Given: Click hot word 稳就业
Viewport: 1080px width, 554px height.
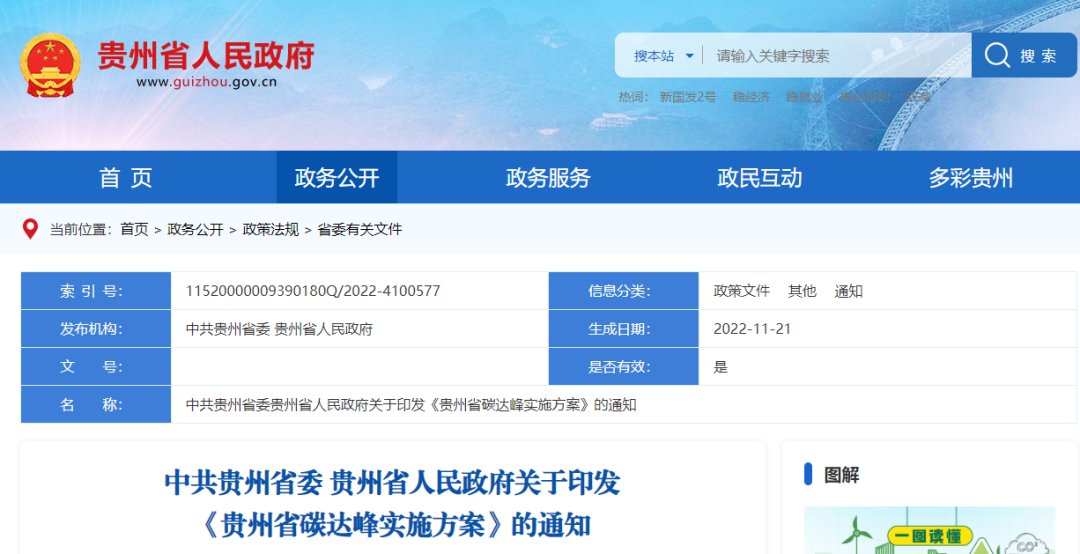Looking at the screenshot, I should click(804, 97).
